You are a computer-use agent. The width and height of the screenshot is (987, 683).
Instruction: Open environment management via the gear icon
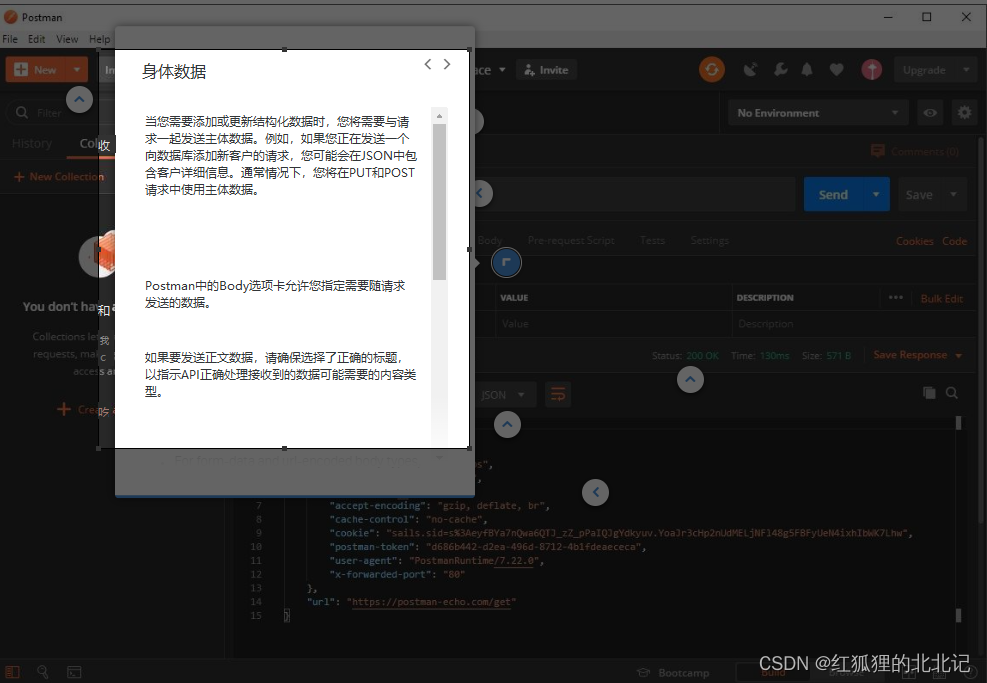tap(963, 112)
